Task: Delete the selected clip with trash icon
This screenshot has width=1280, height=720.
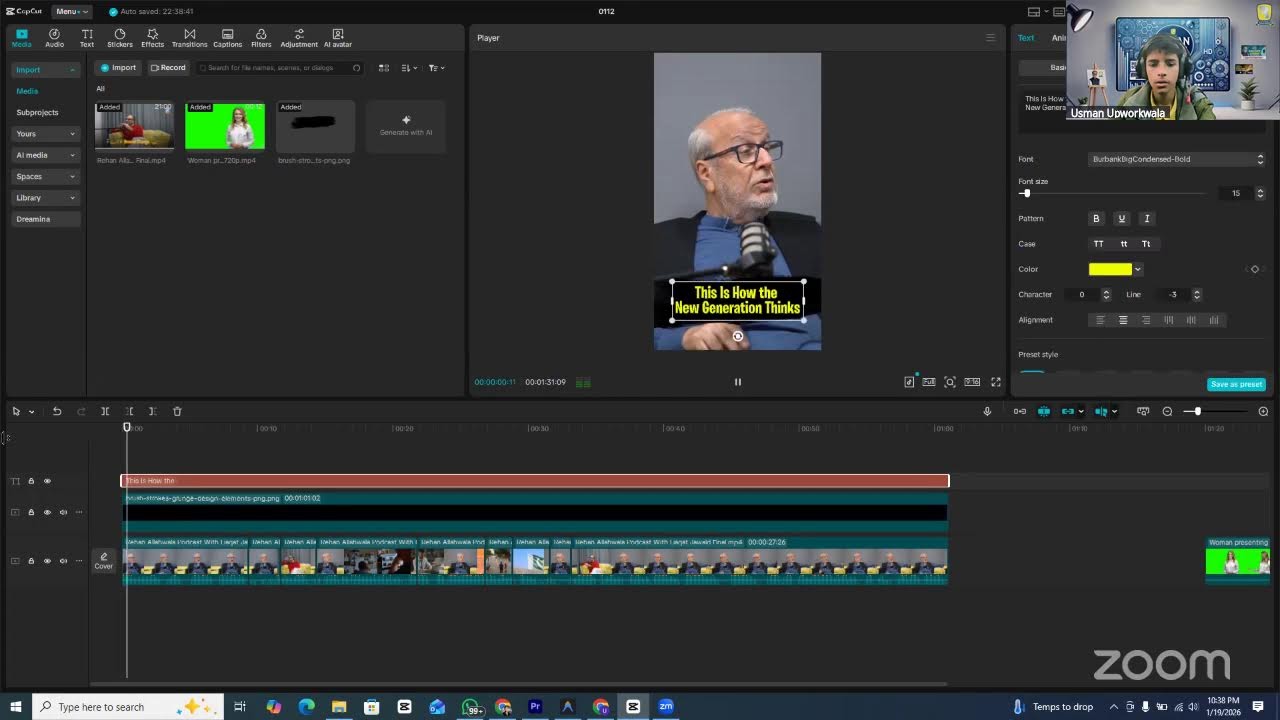Action: click(177, 411)
